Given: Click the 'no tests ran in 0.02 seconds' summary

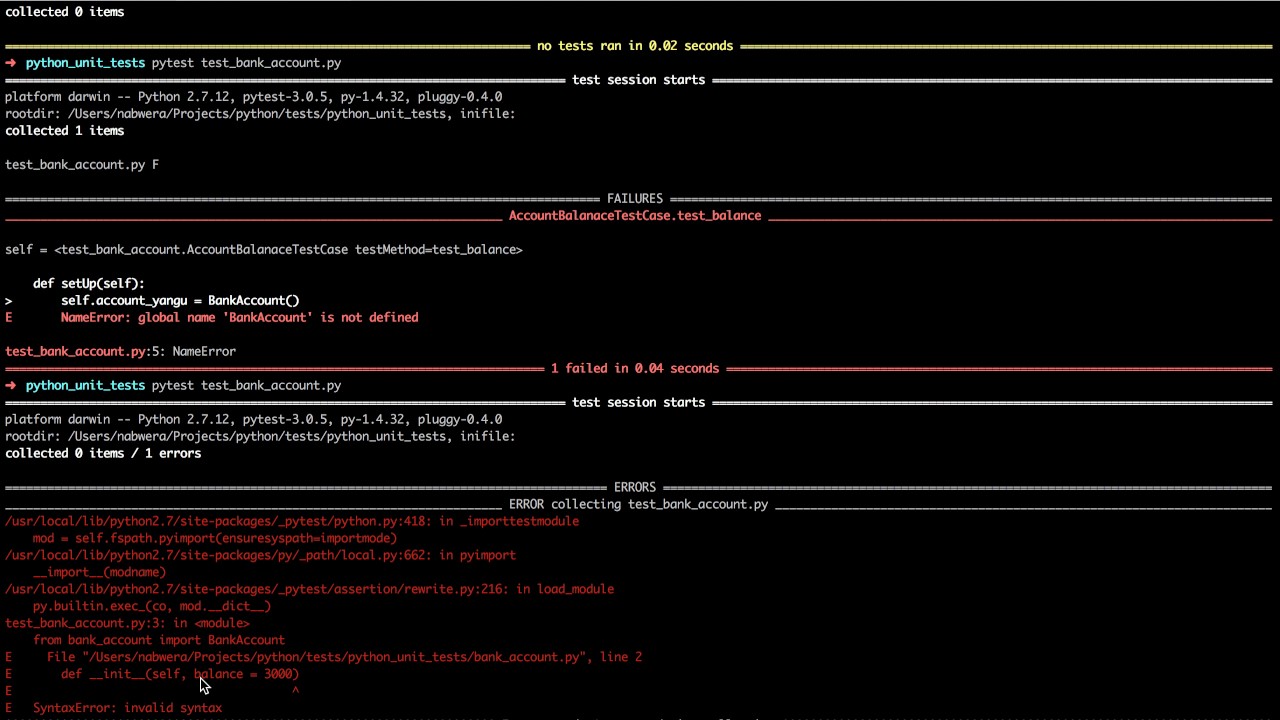Looking at the screenshot, I should pyautogui.click(x=634, y=46).
